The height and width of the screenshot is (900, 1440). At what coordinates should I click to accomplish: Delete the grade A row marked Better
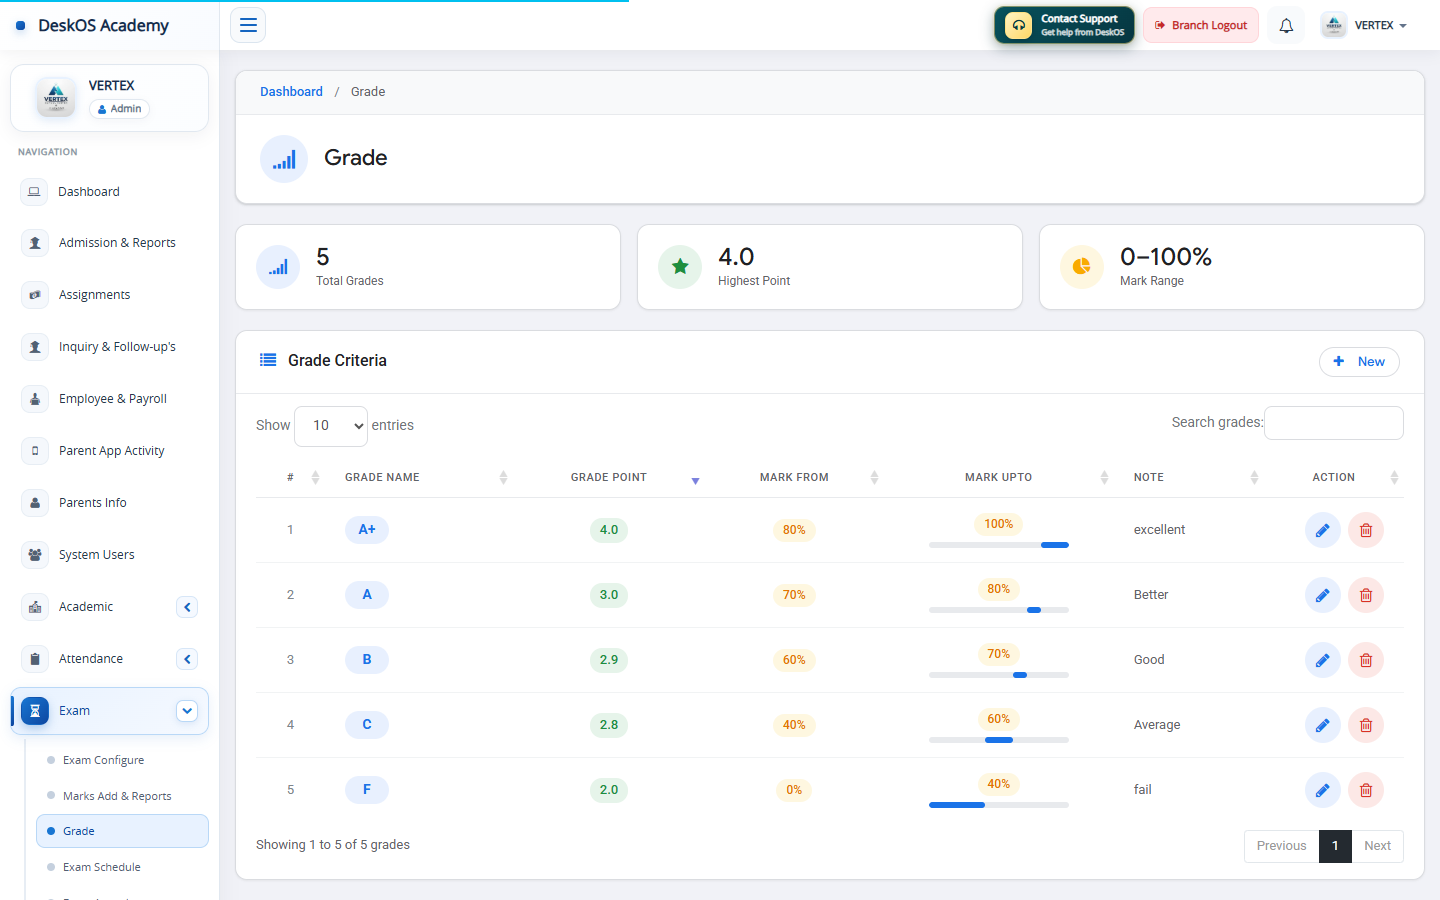pos(1366,595)
